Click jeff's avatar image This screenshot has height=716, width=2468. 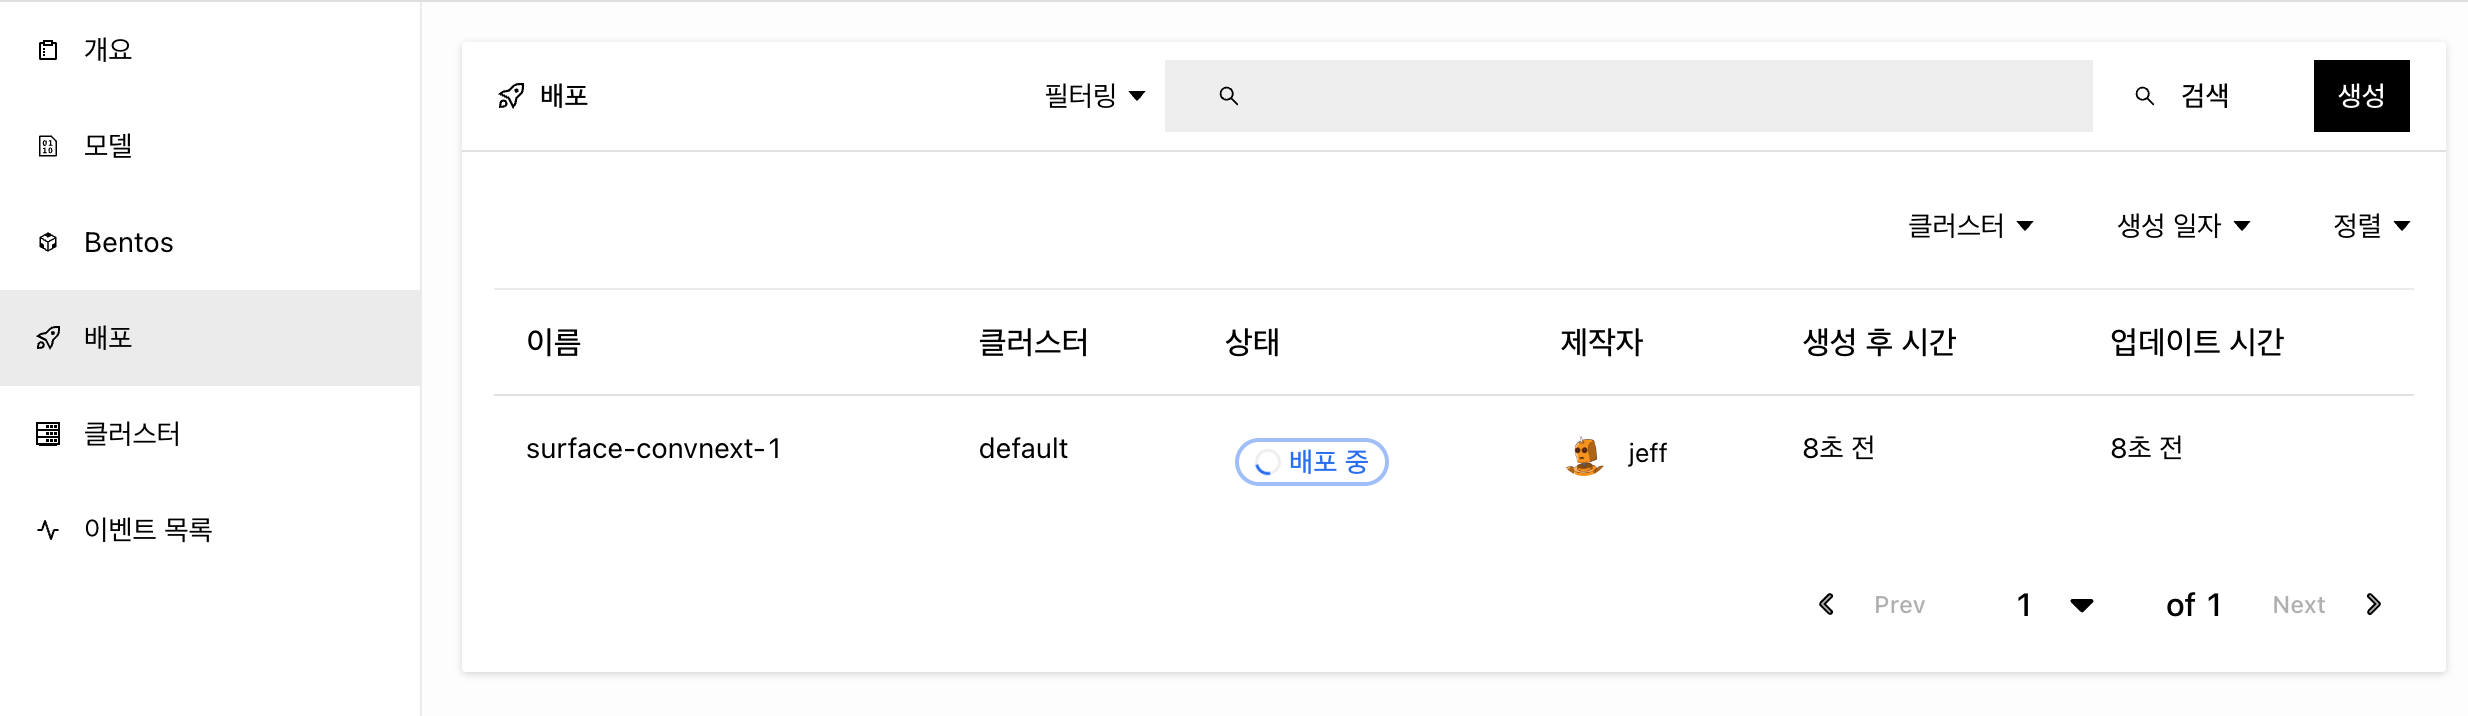(1585, 456)
